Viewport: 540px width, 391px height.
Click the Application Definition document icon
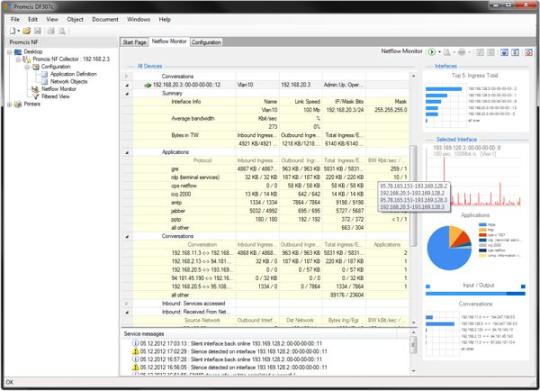click(x=45, y=74)
